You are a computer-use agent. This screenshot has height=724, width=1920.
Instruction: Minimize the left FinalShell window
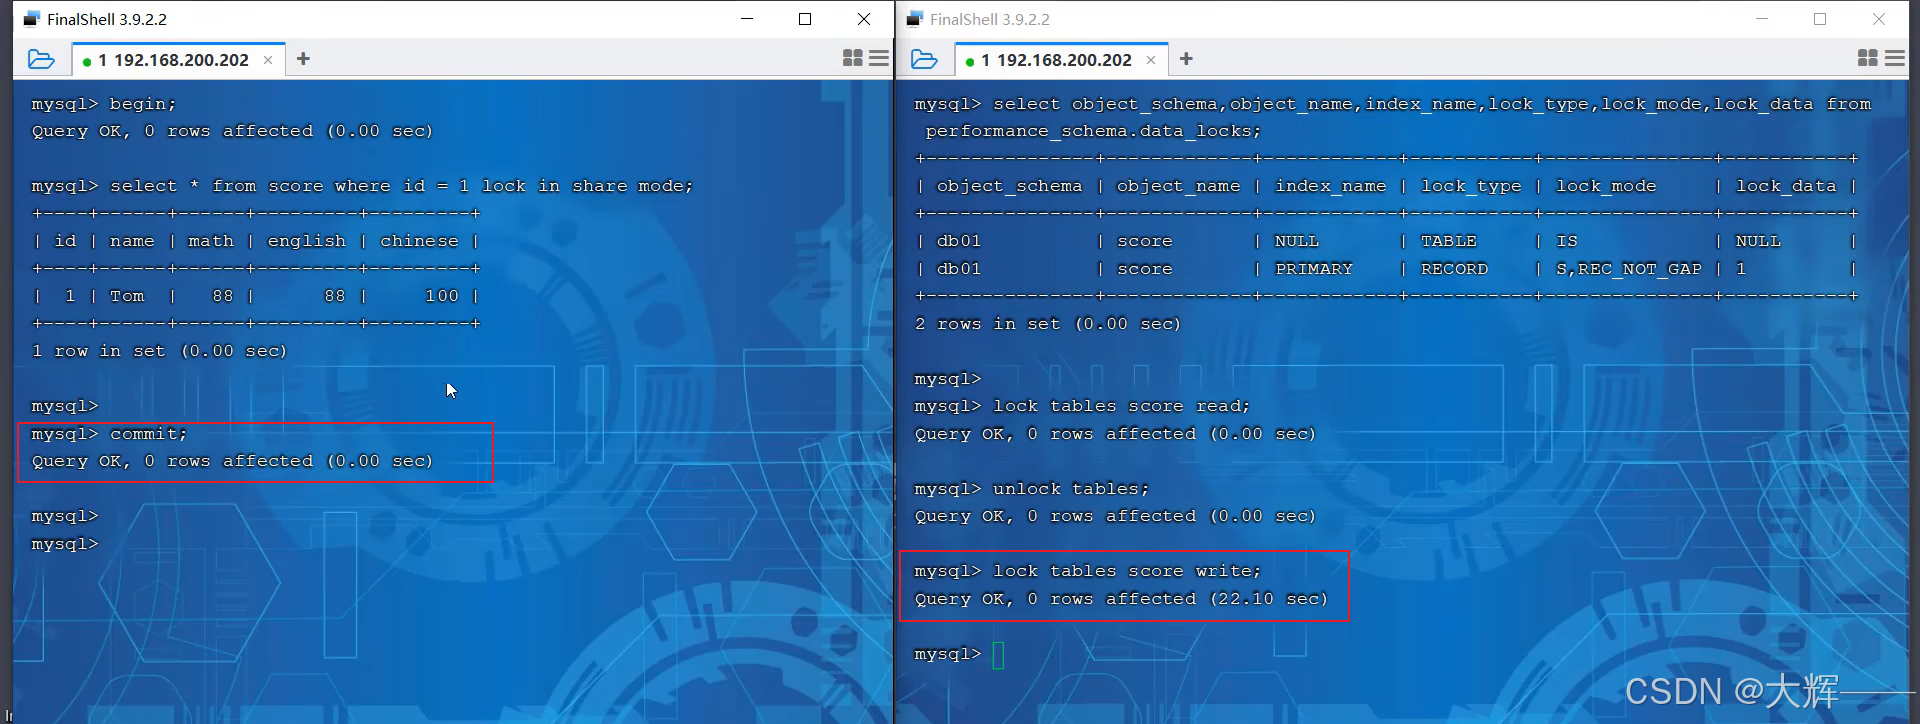[746, 19]
